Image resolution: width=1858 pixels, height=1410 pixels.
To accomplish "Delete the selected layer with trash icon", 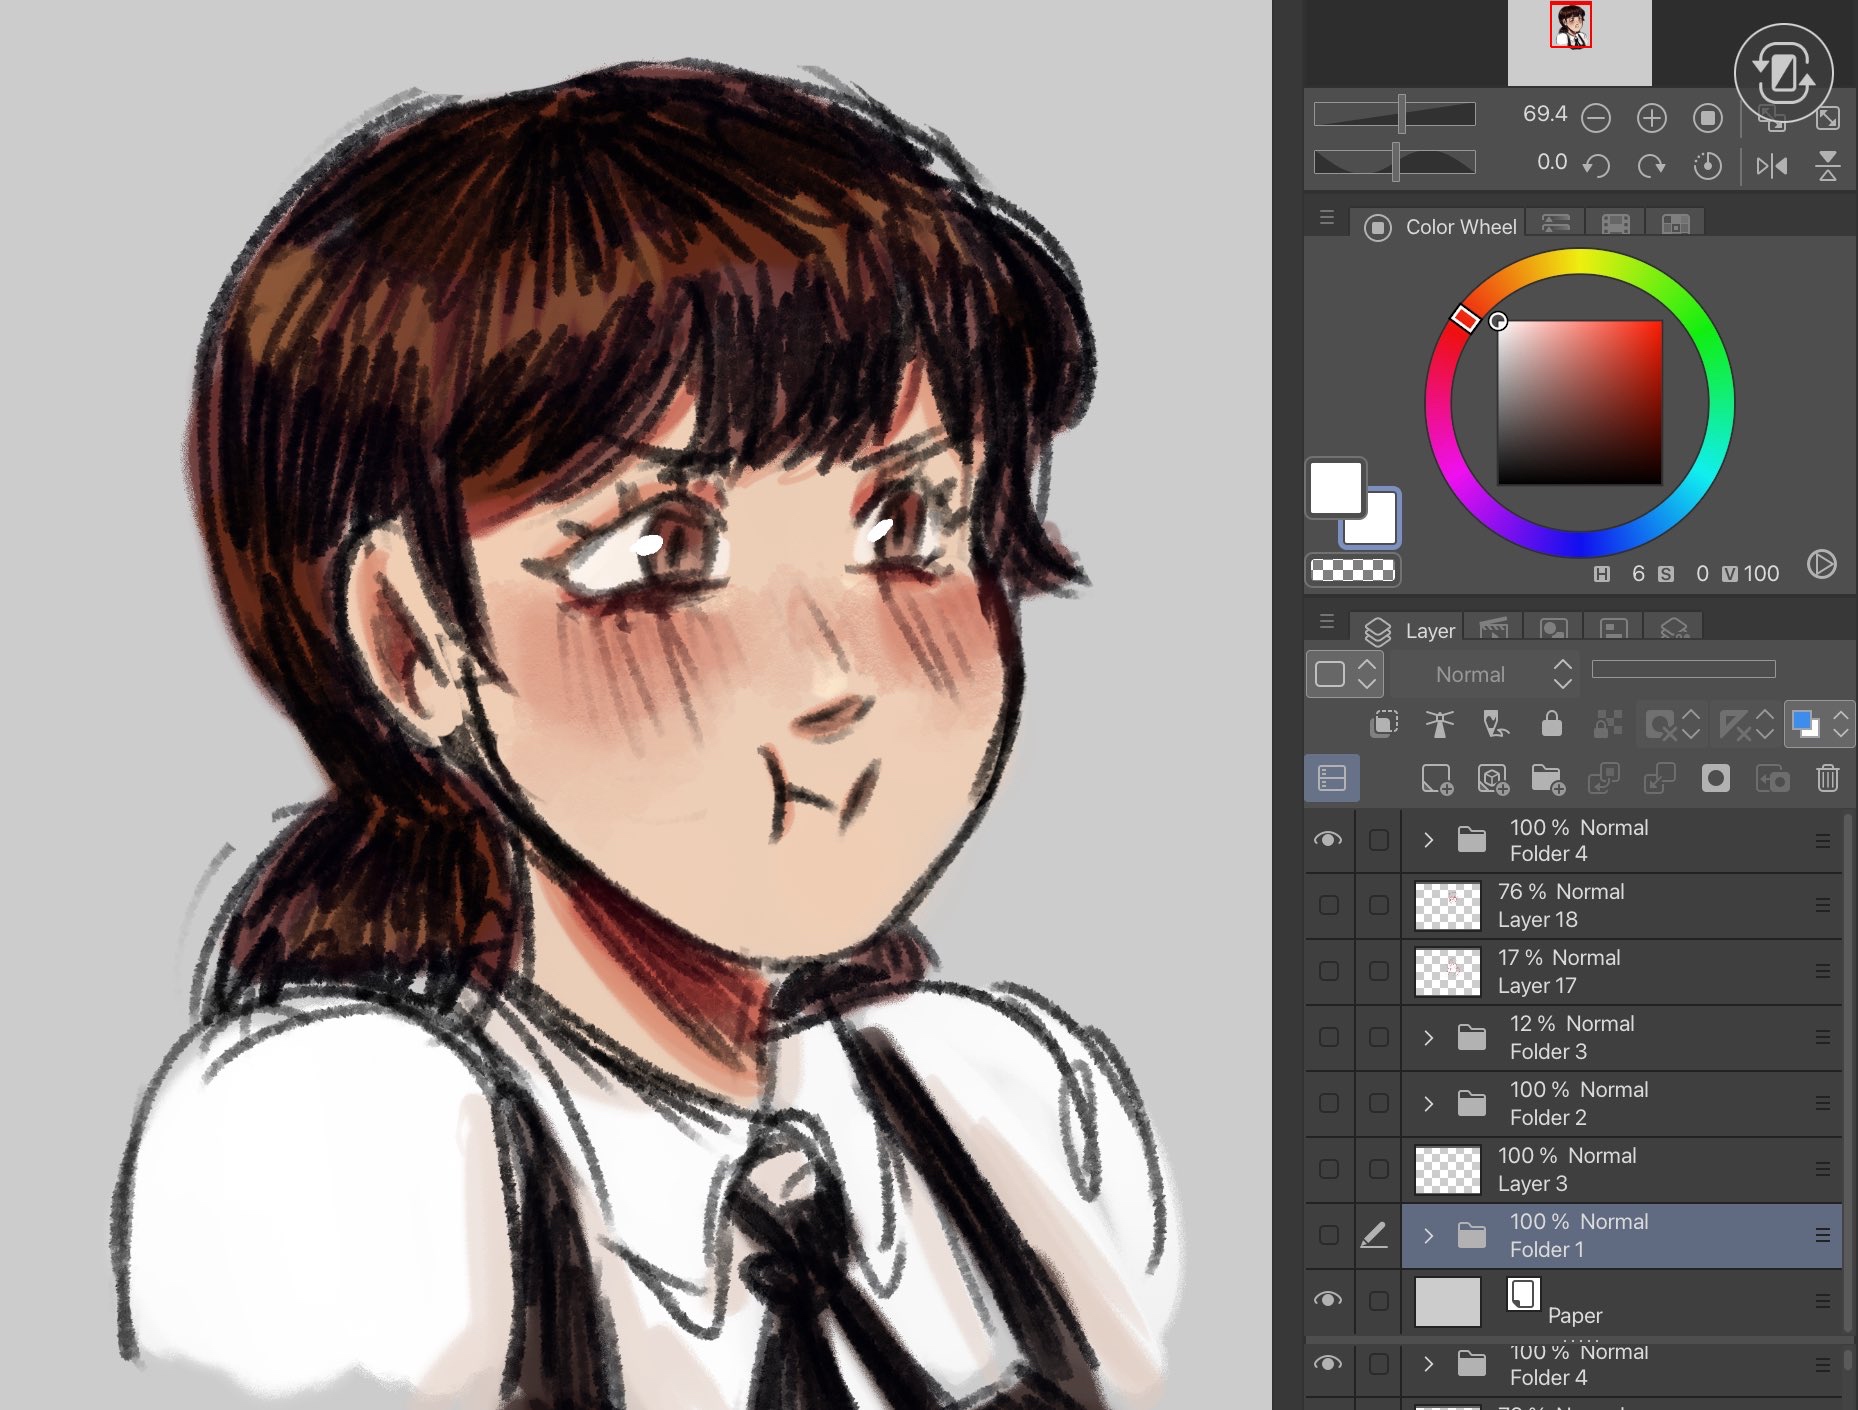I will click(x=1827, y=779).
